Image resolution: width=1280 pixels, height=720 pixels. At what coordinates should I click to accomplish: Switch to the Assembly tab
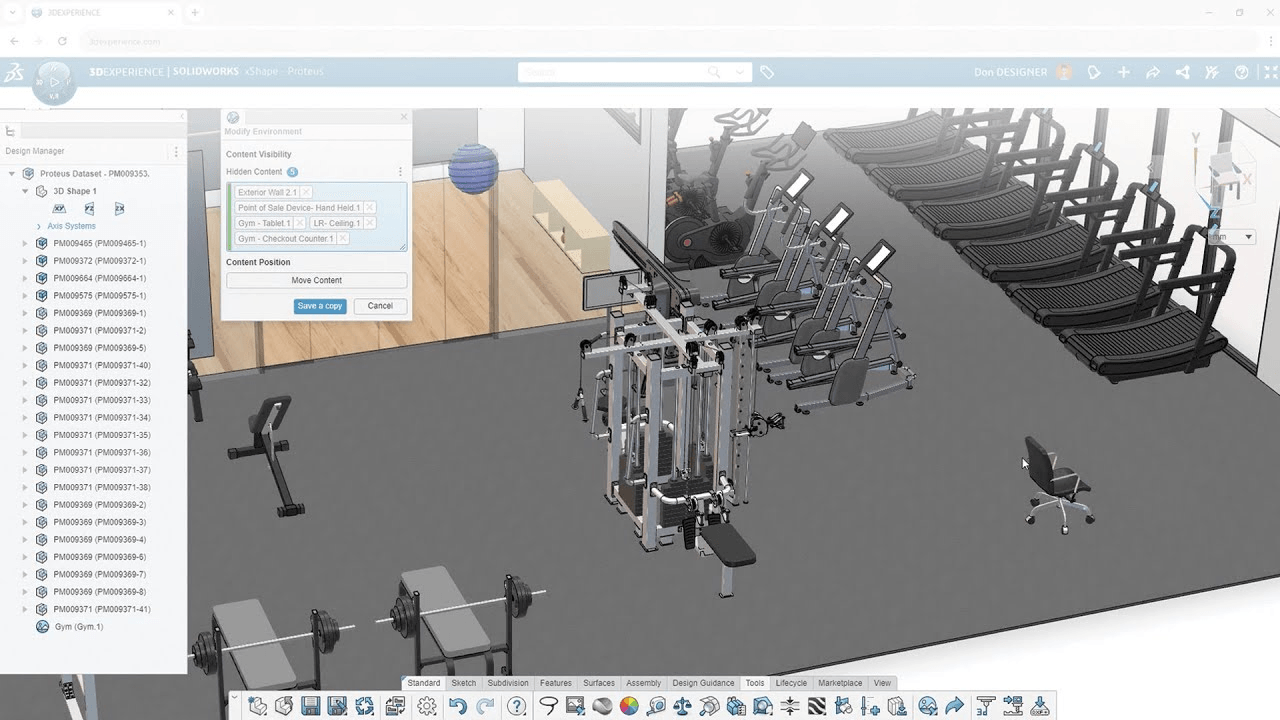(x=644, y=682)
